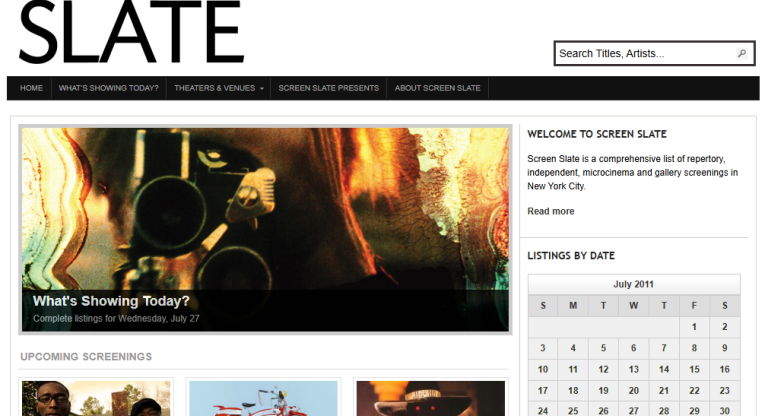Viewport: 768px width, 416px height.
Task: Open the third upcoming screening thumbnail
Action: [x=430, y=399]
